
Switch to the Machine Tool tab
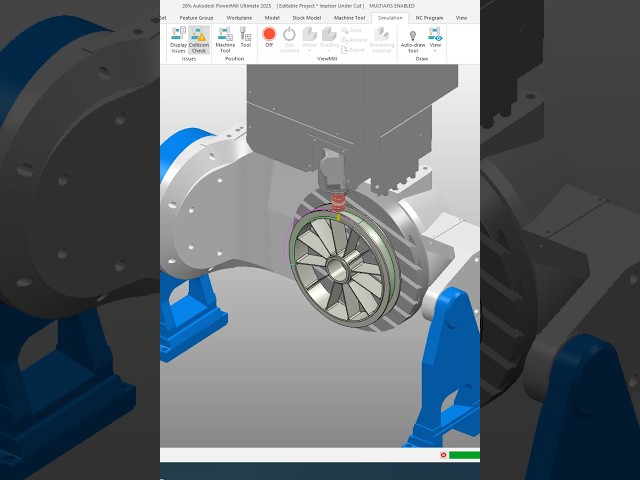tap(349, 18)
